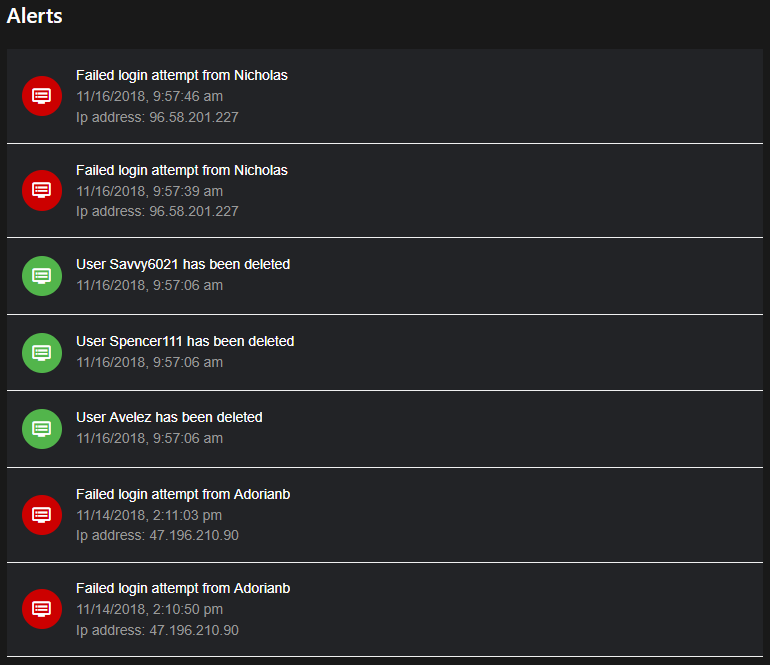Screen dimensions: 770x665
Task: Select 'User Savvy6021 has been deleted' text
Action: (x=183, y=265)
